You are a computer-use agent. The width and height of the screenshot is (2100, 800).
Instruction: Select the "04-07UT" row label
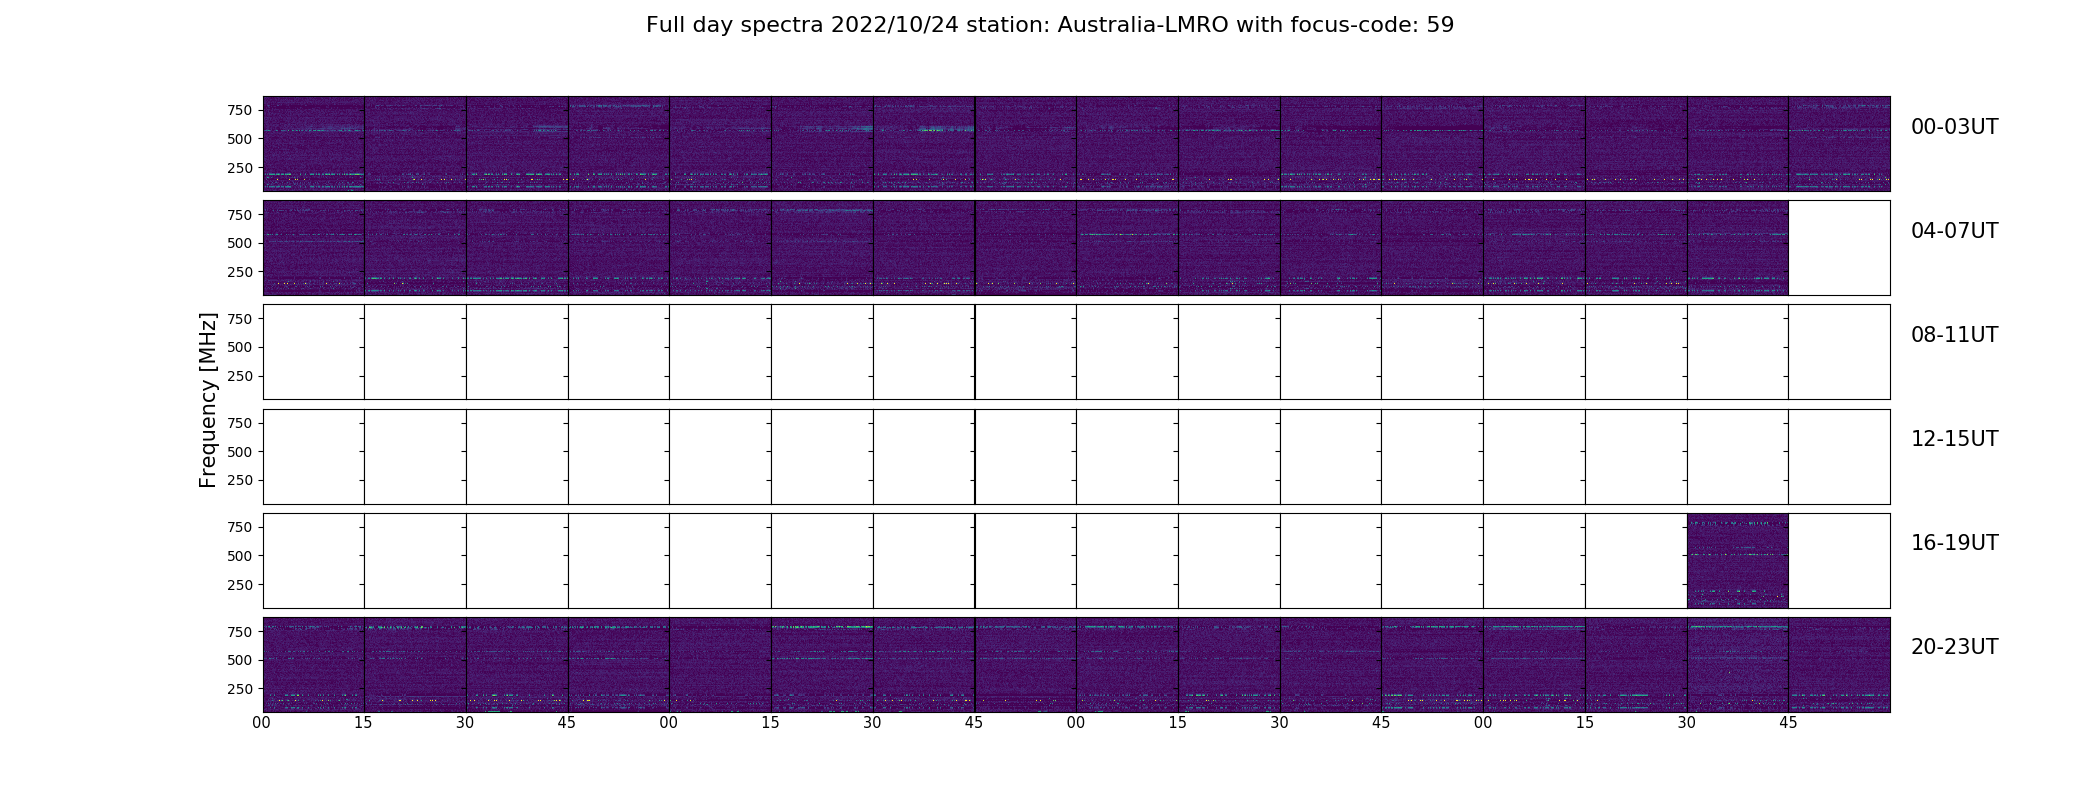coord(1954,231)
